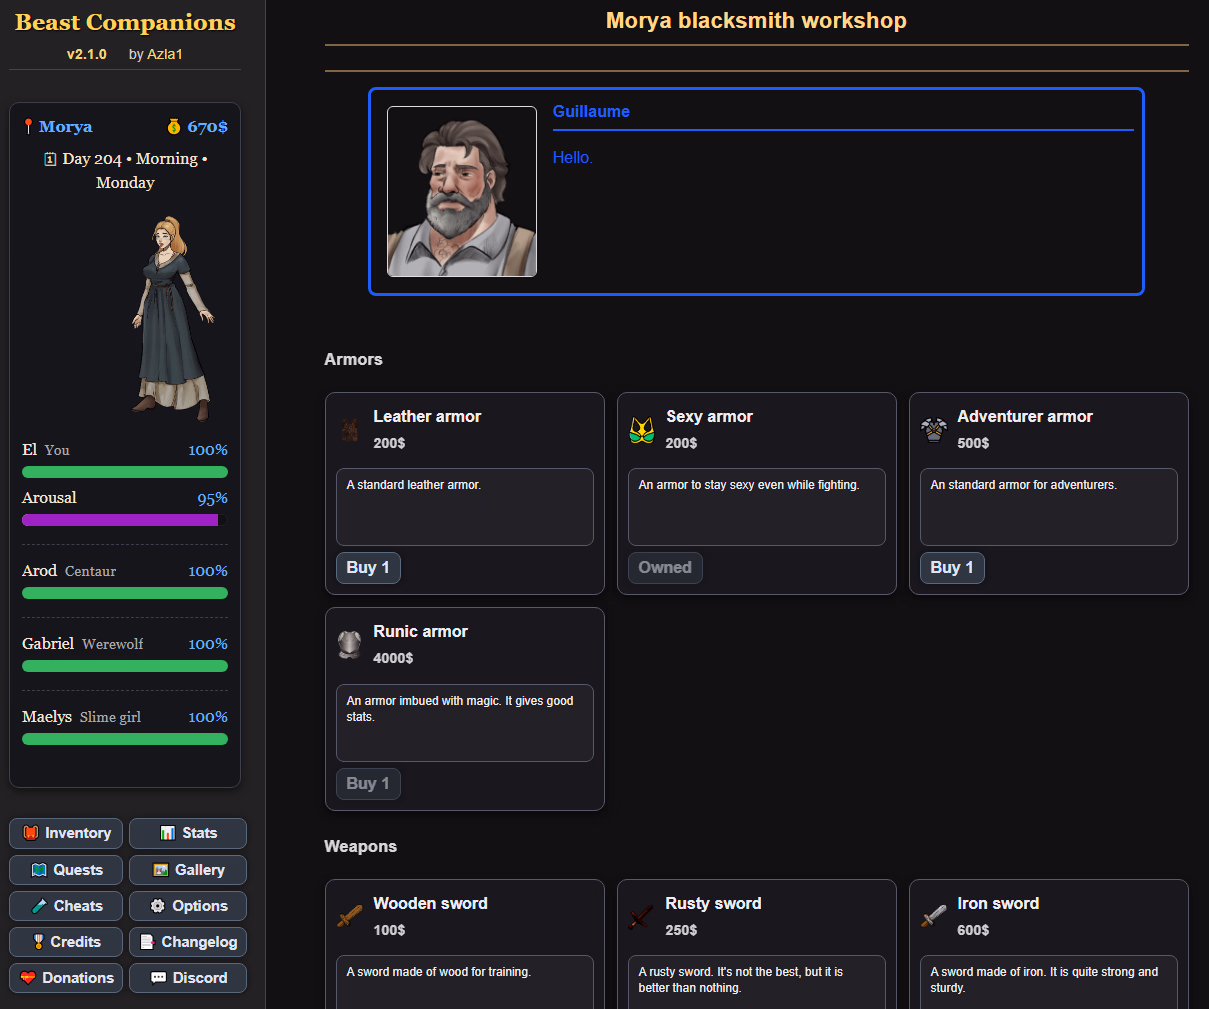Click the Wooden sword icon
This screenshot has height=1009, width=1209.
(349, 916)
